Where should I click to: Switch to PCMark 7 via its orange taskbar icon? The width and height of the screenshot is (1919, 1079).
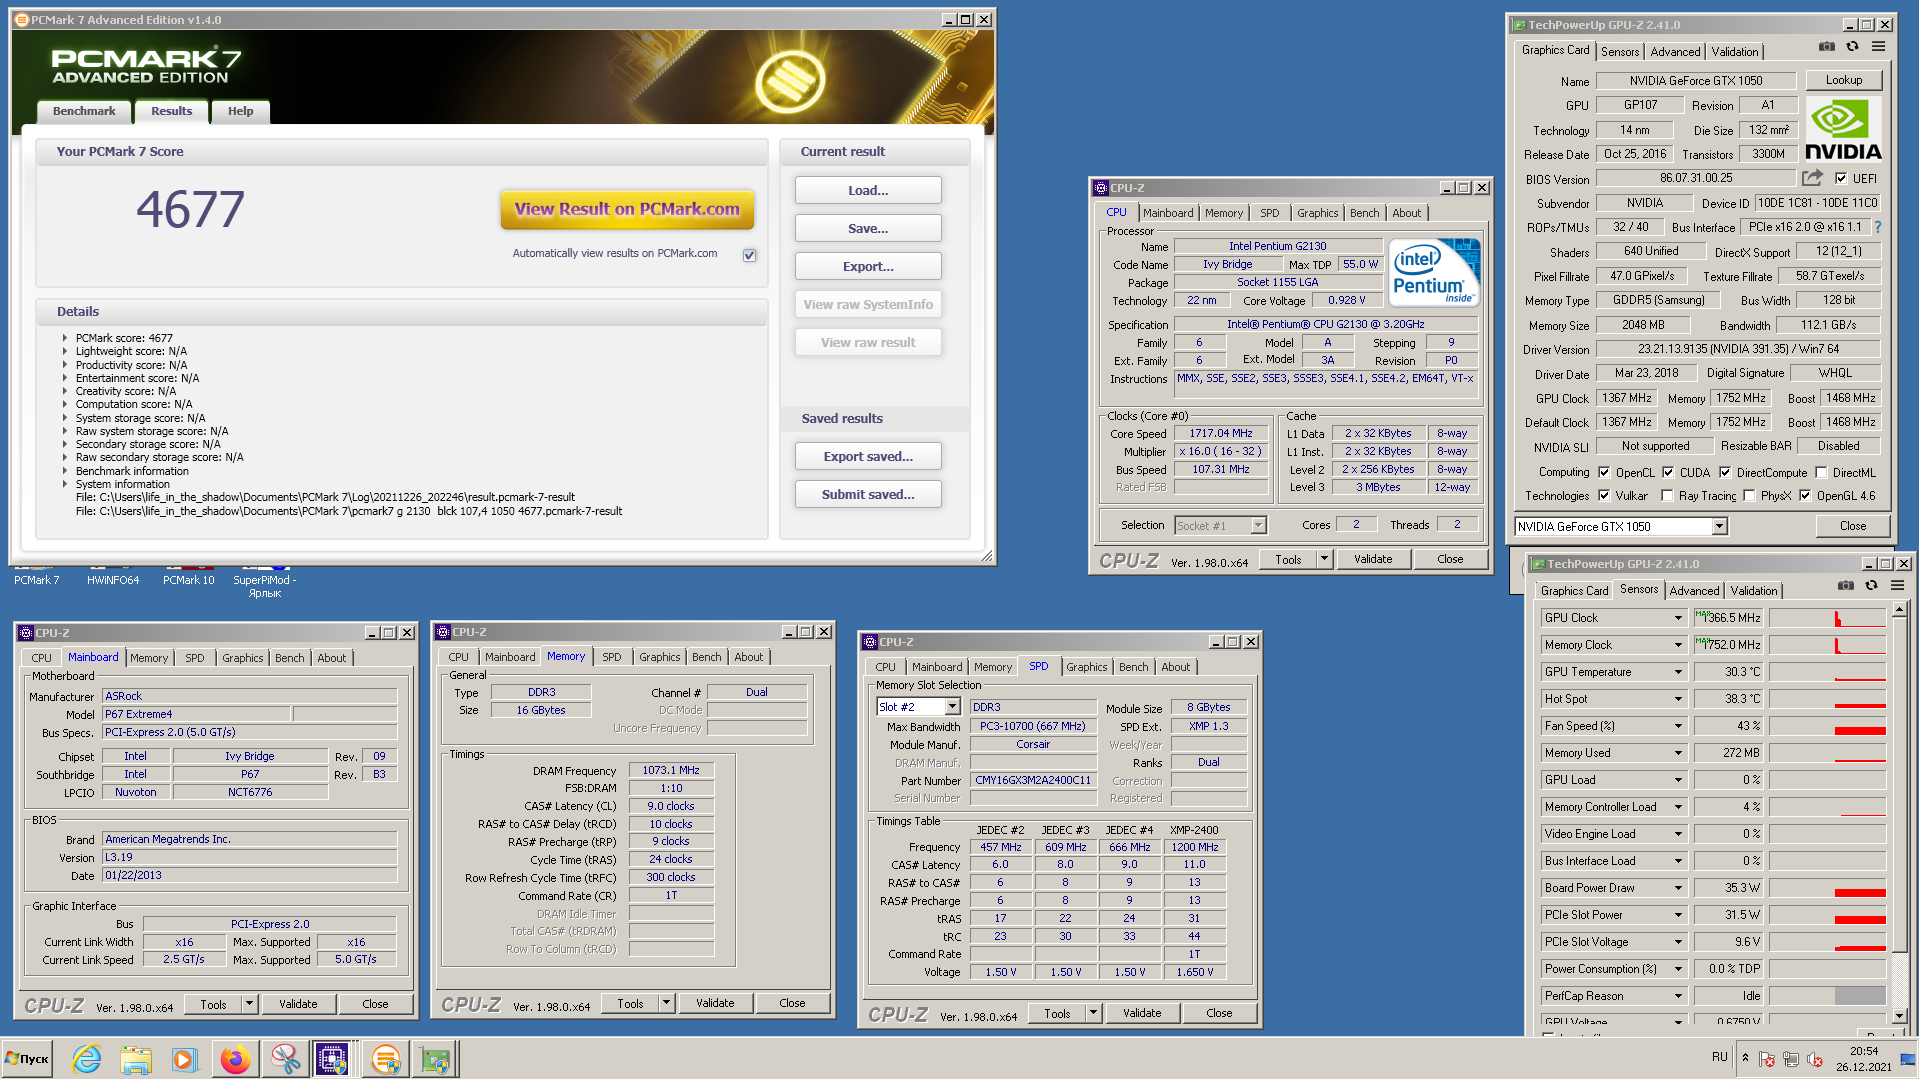click(385, 1059)
